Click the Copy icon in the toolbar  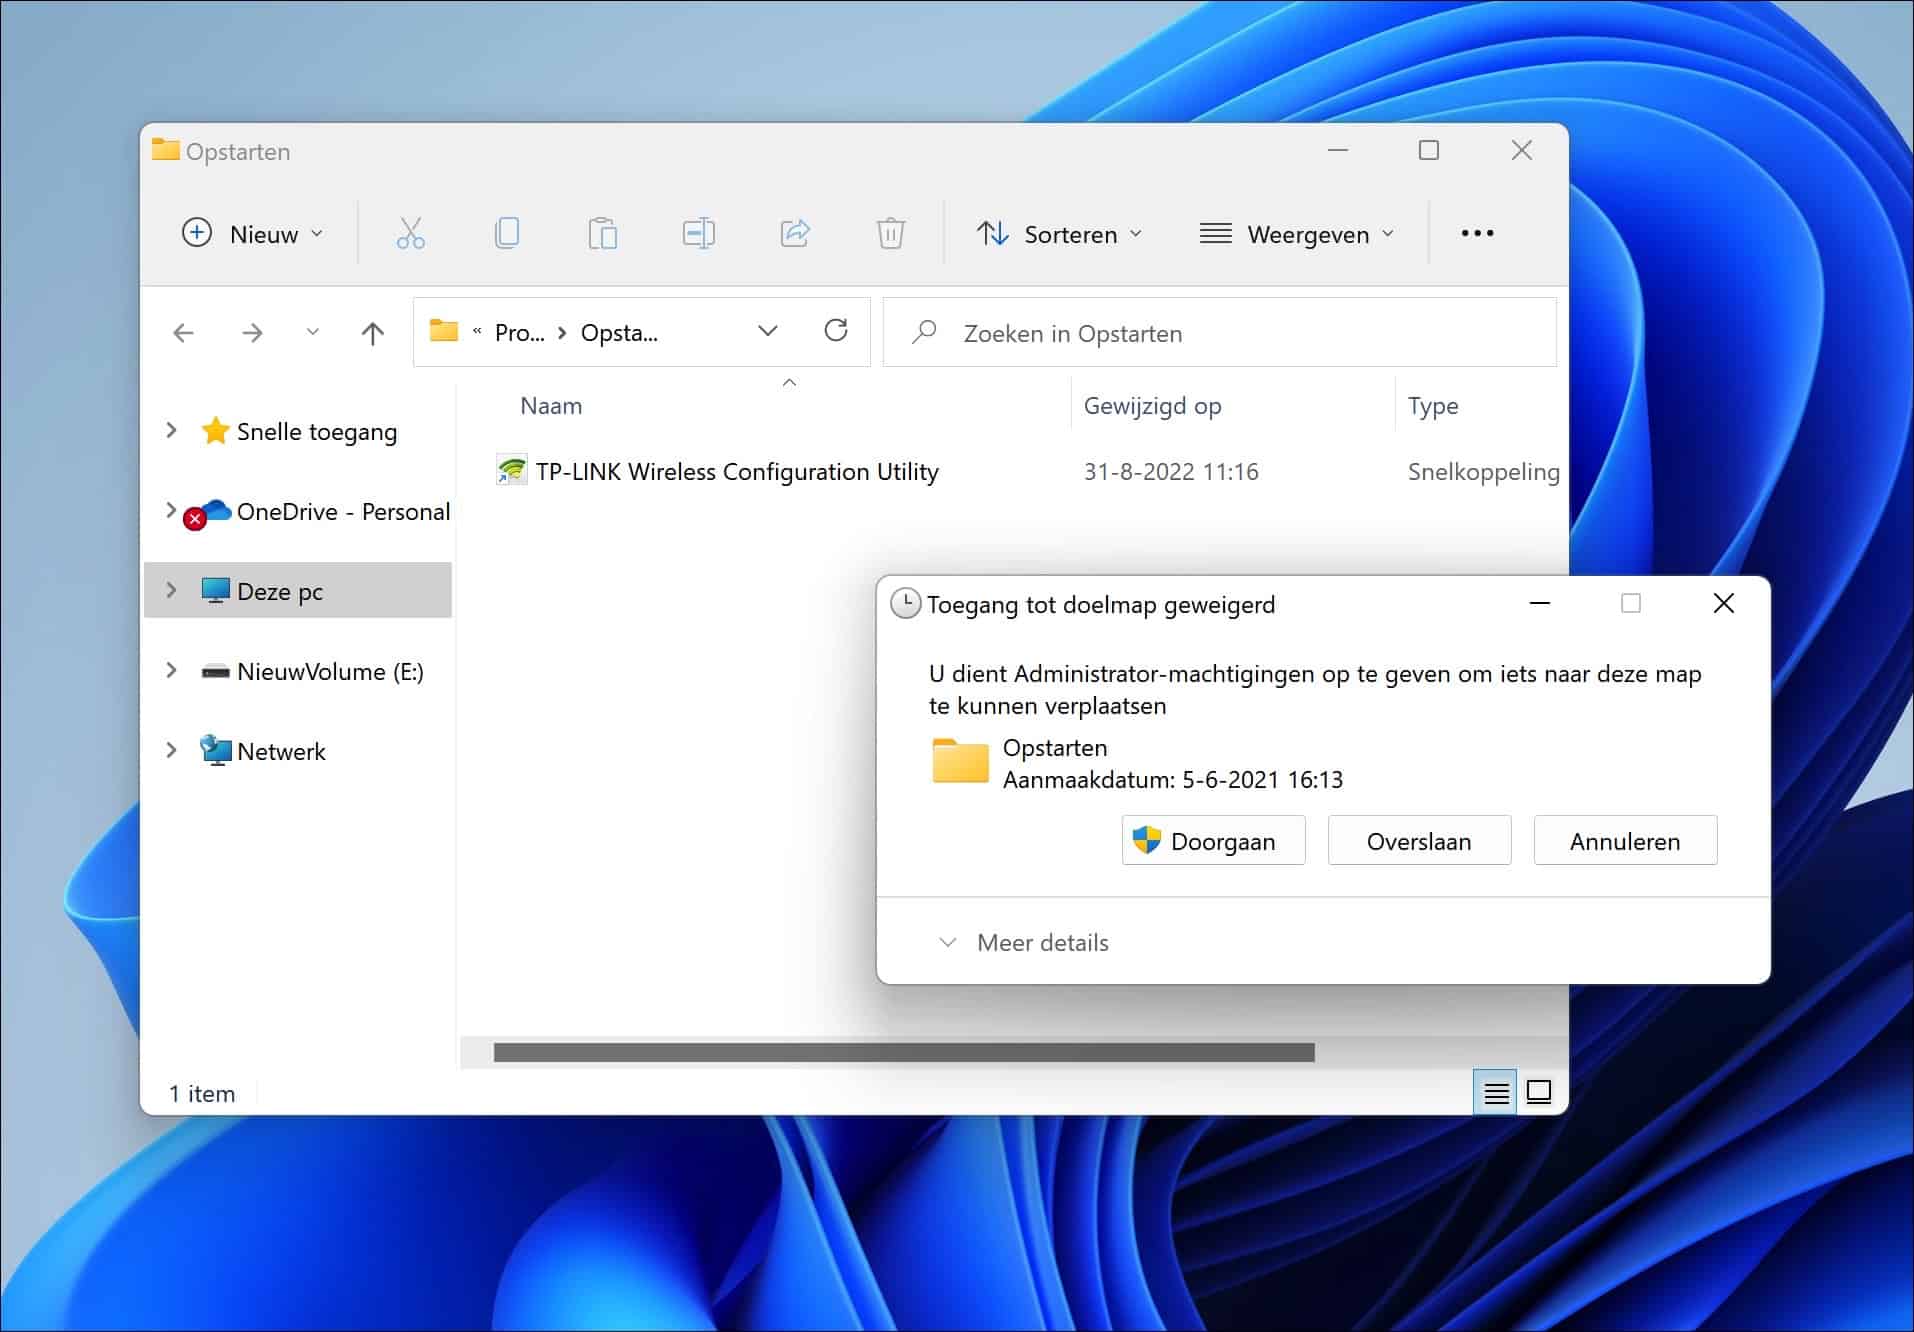(x=506, y=233)
